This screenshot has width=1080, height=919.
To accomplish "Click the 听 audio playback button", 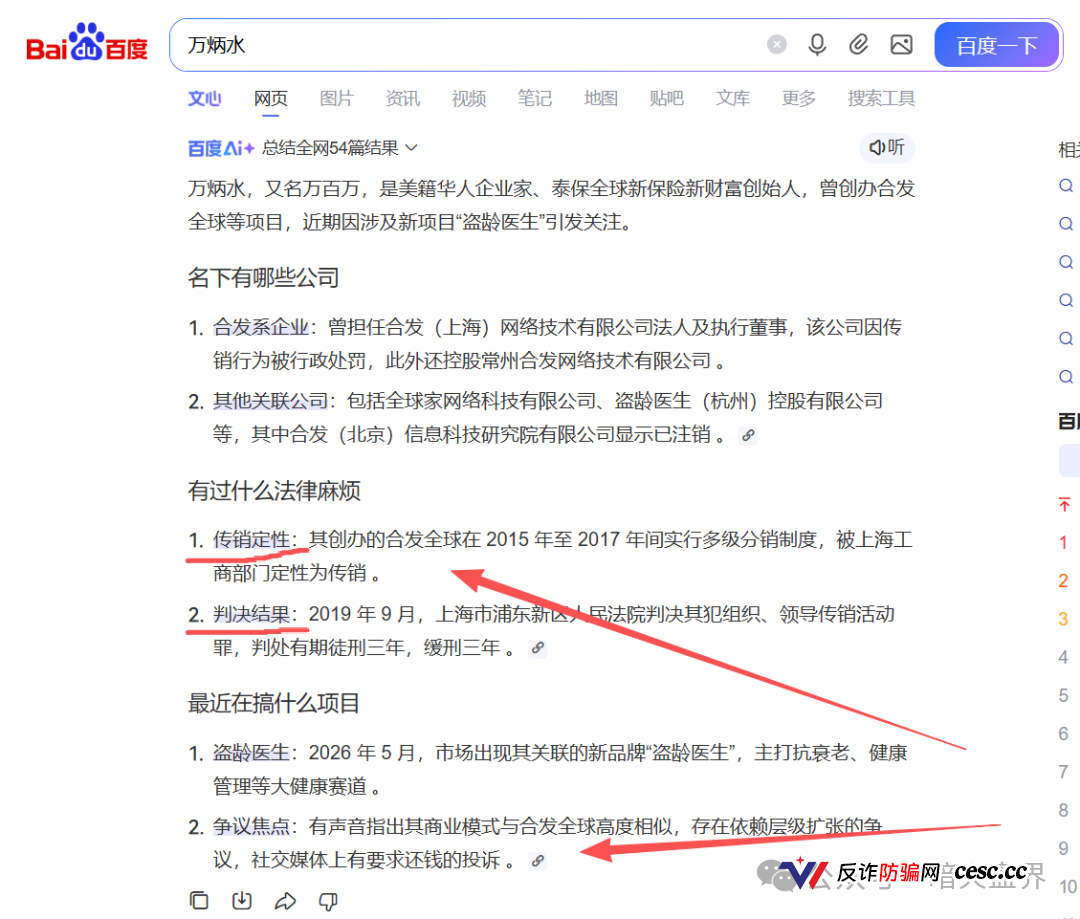I will coord(886,147).
